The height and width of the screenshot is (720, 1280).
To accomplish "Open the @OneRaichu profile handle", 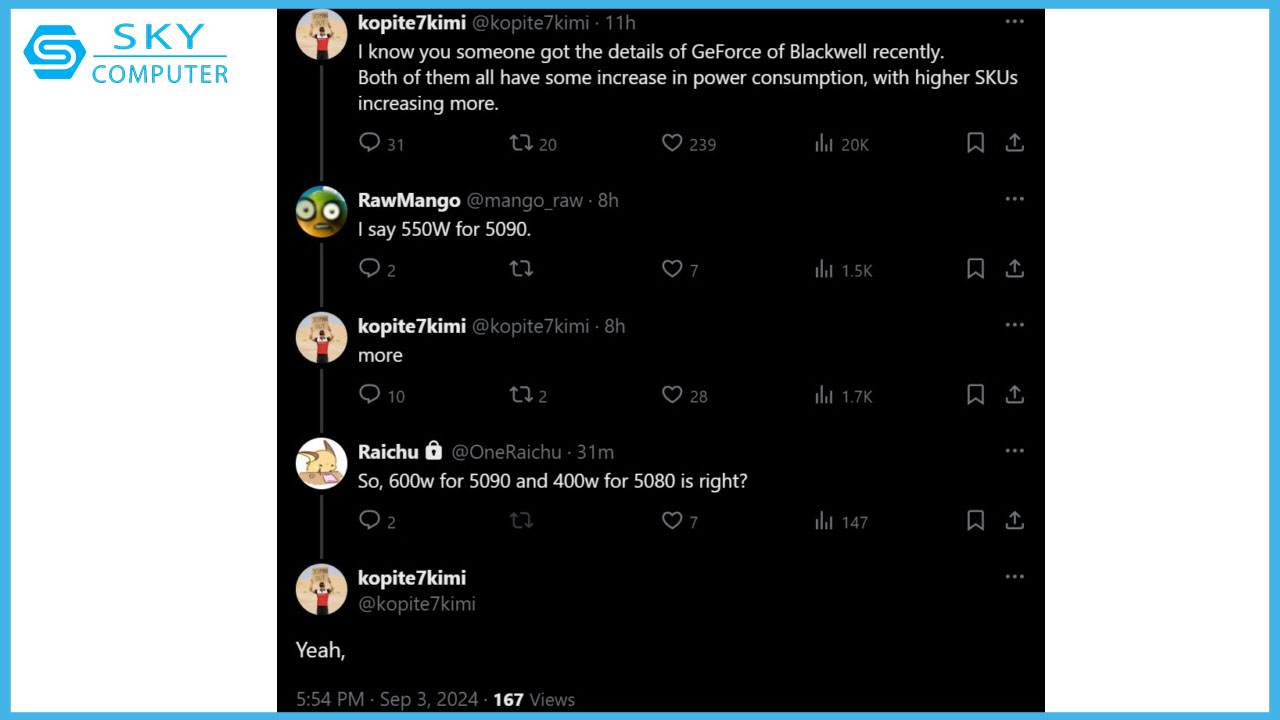I will click(506, 452).
